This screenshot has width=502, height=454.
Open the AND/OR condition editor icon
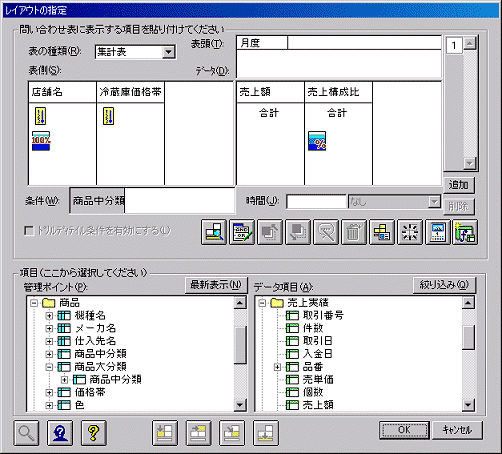tap(242, 232)
